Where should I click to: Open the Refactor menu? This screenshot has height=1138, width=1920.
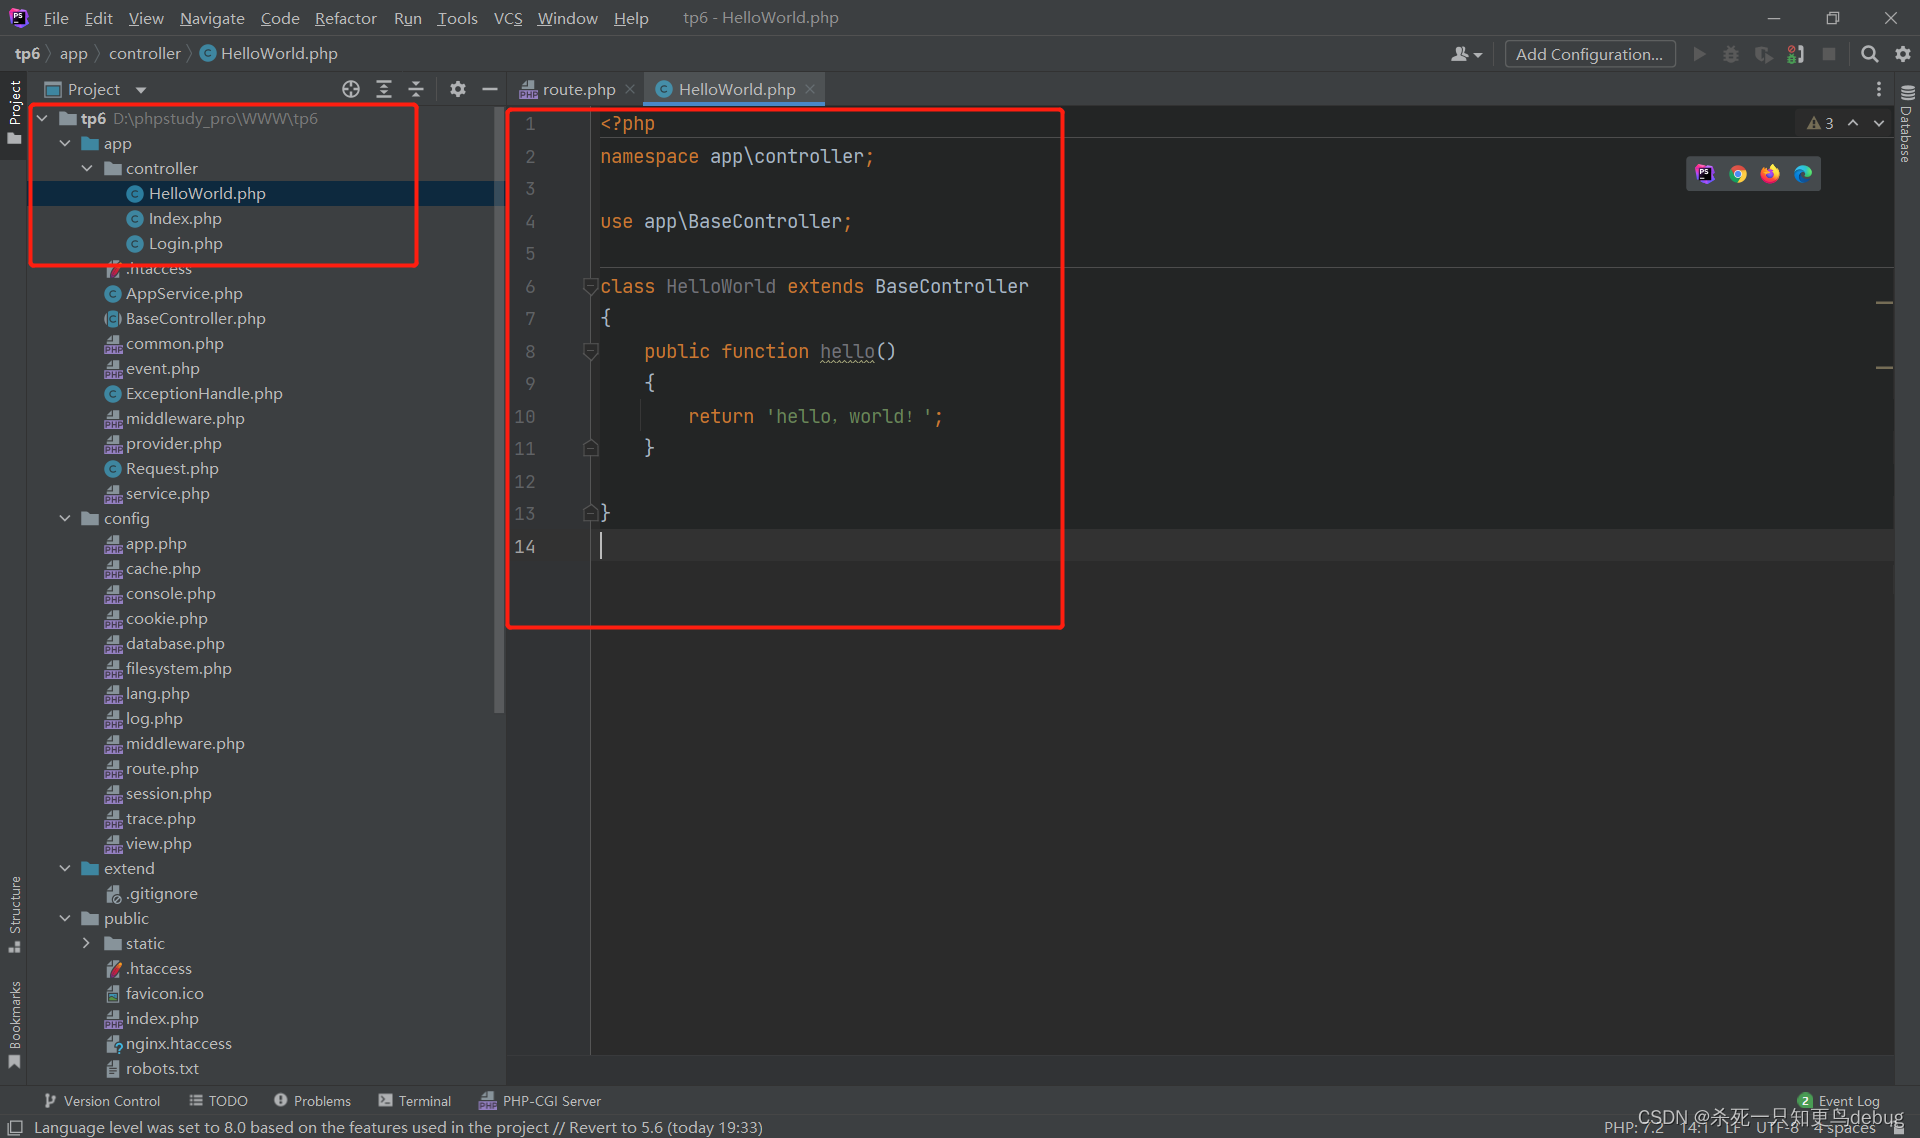[x=345, y=18]
